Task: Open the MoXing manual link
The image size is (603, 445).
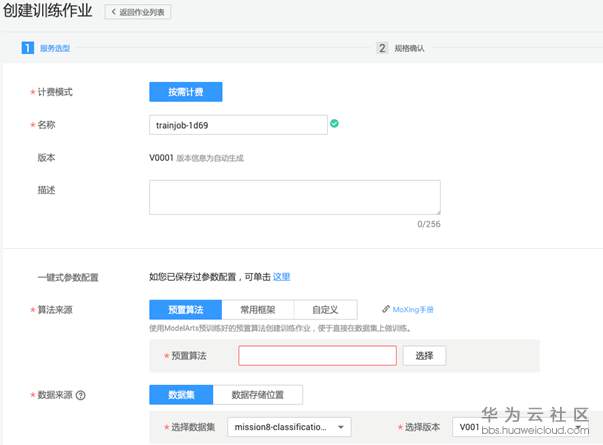Action: (x=413, y=309)
